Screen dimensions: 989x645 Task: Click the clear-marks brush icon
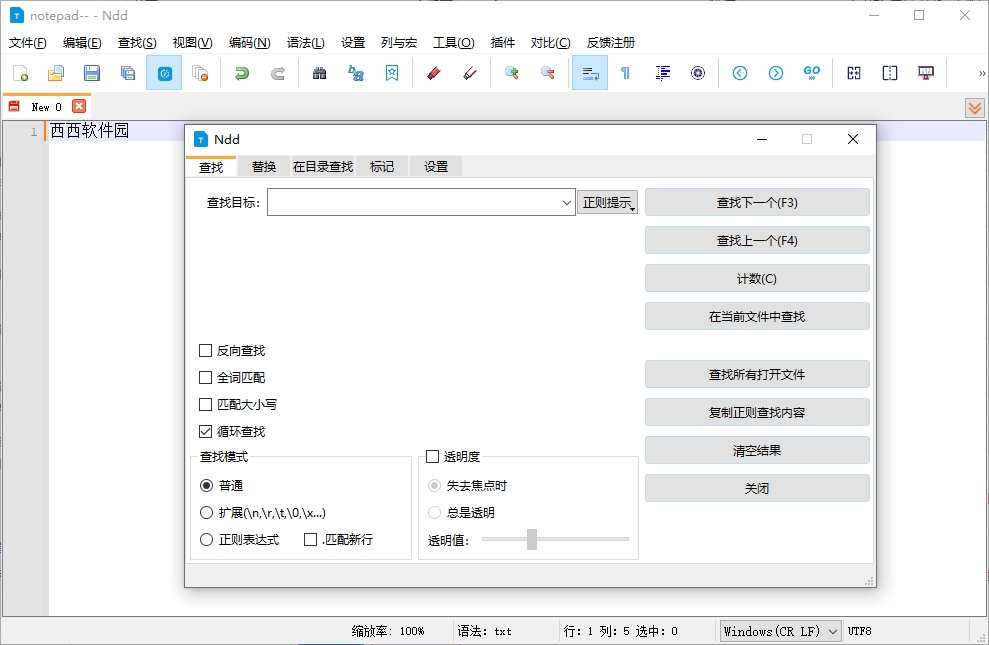[x=469, y=73]
